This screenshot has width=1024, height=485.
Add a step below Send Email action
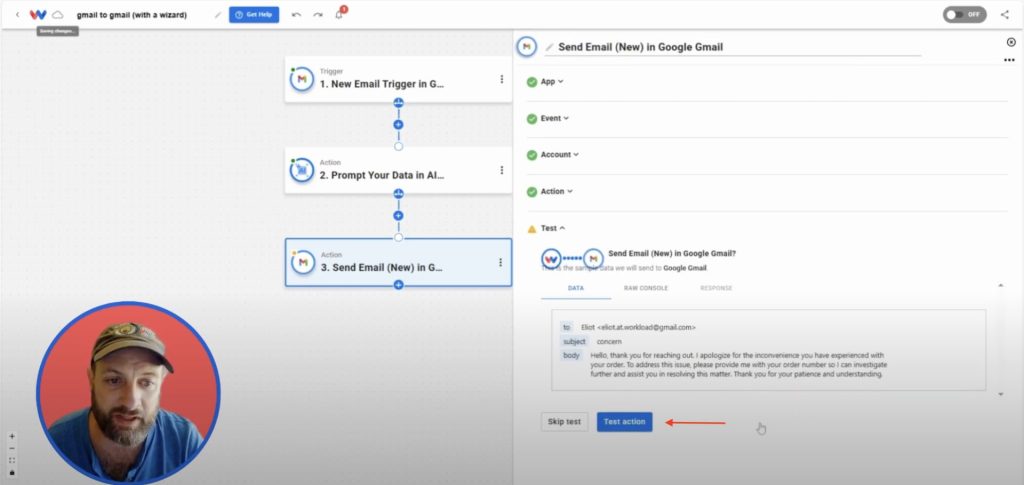[x=398, y=285]
